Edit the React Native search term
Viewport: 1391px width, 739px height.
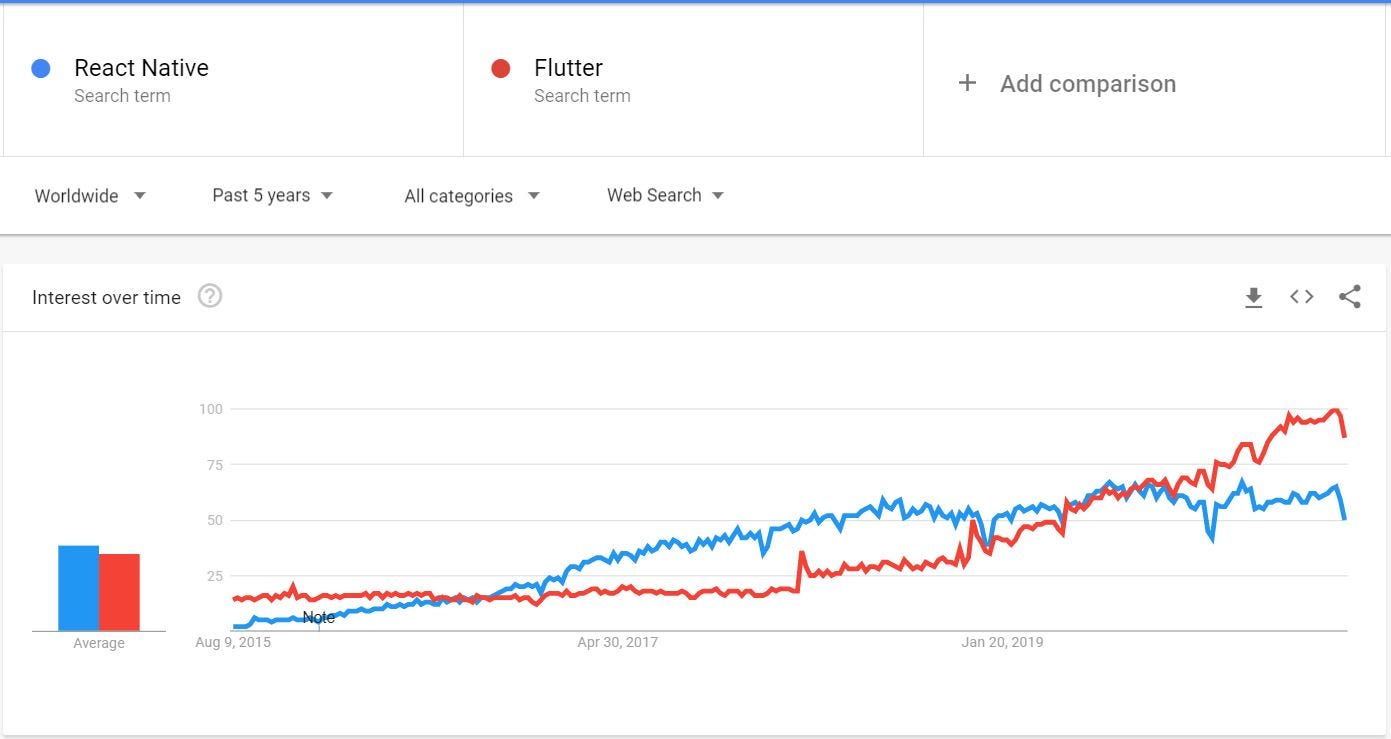coord(141,68)
